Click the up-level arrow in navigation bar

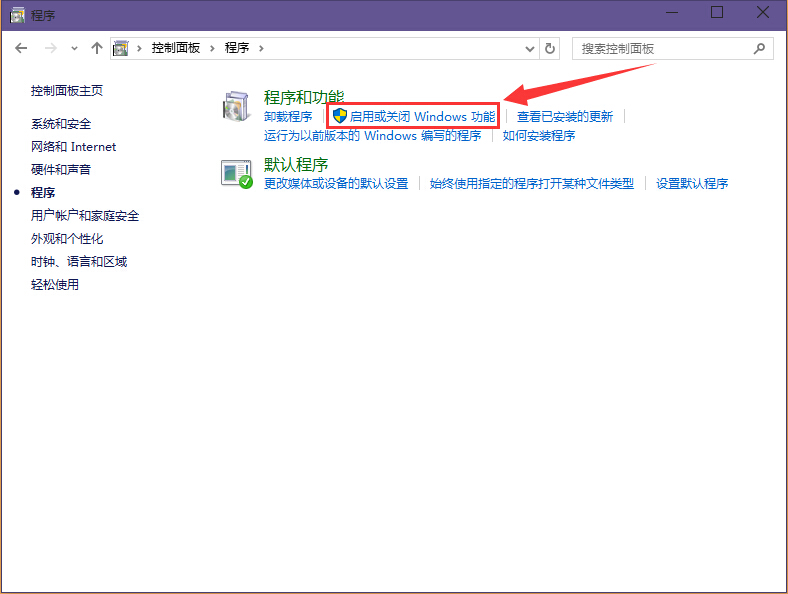click(x=97, y=48)
